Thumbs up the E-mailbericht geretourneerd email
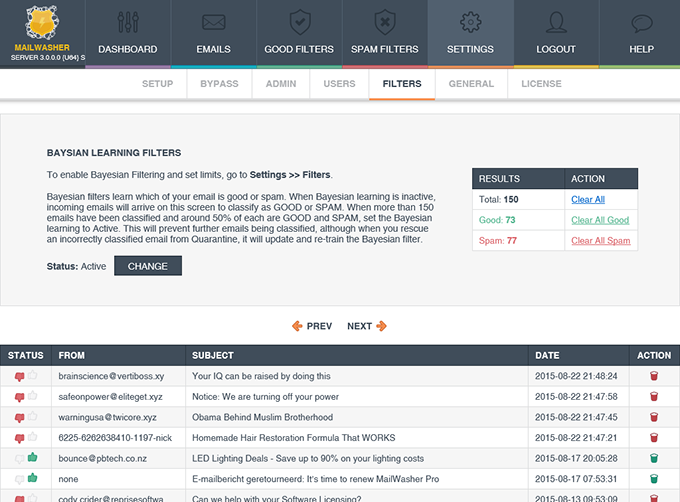 (x=33, y=478)
